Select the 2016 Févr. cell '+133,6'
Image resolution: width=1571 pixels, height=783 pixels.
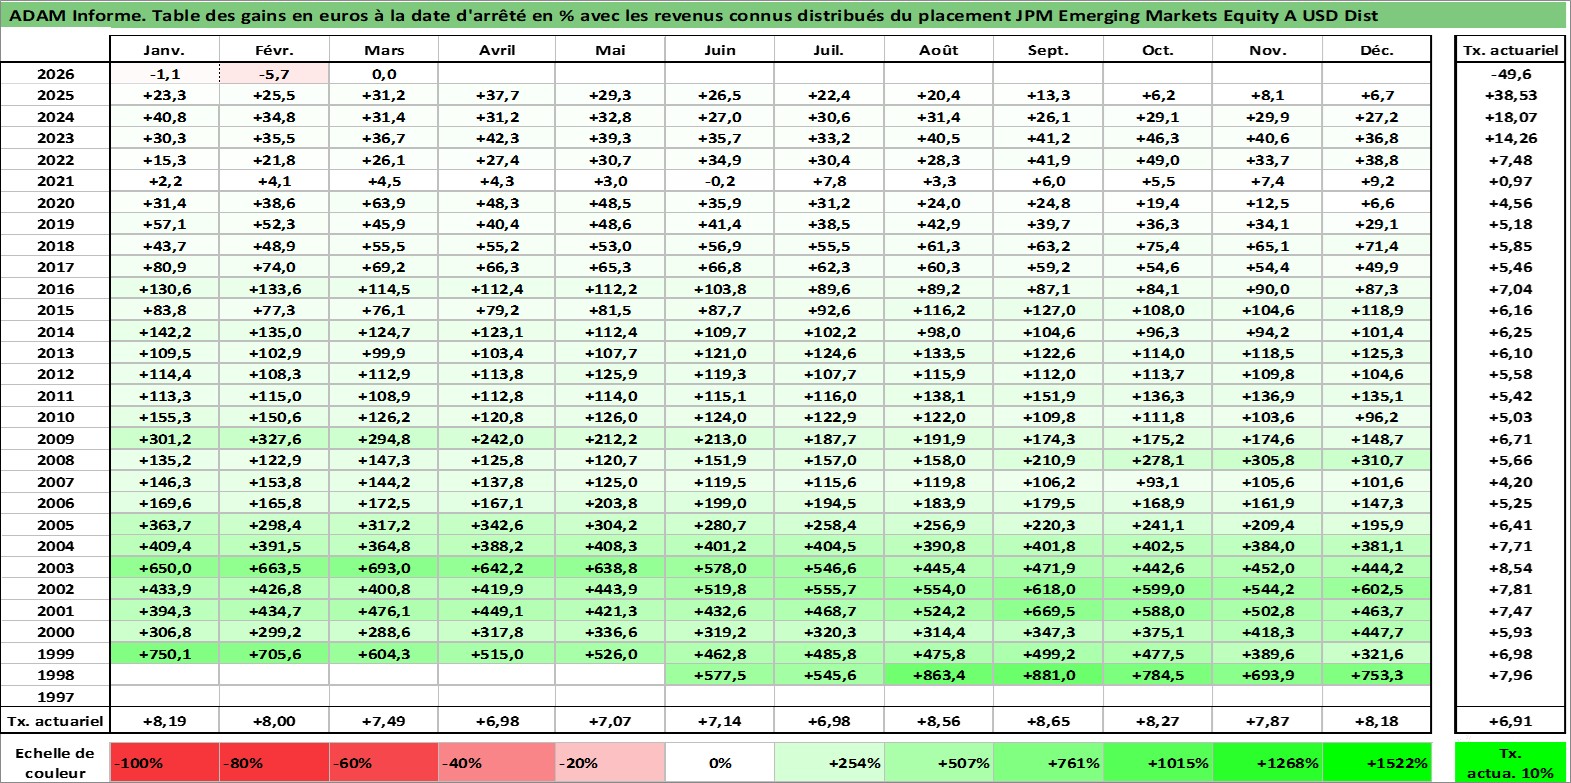[x=274, y=289]
